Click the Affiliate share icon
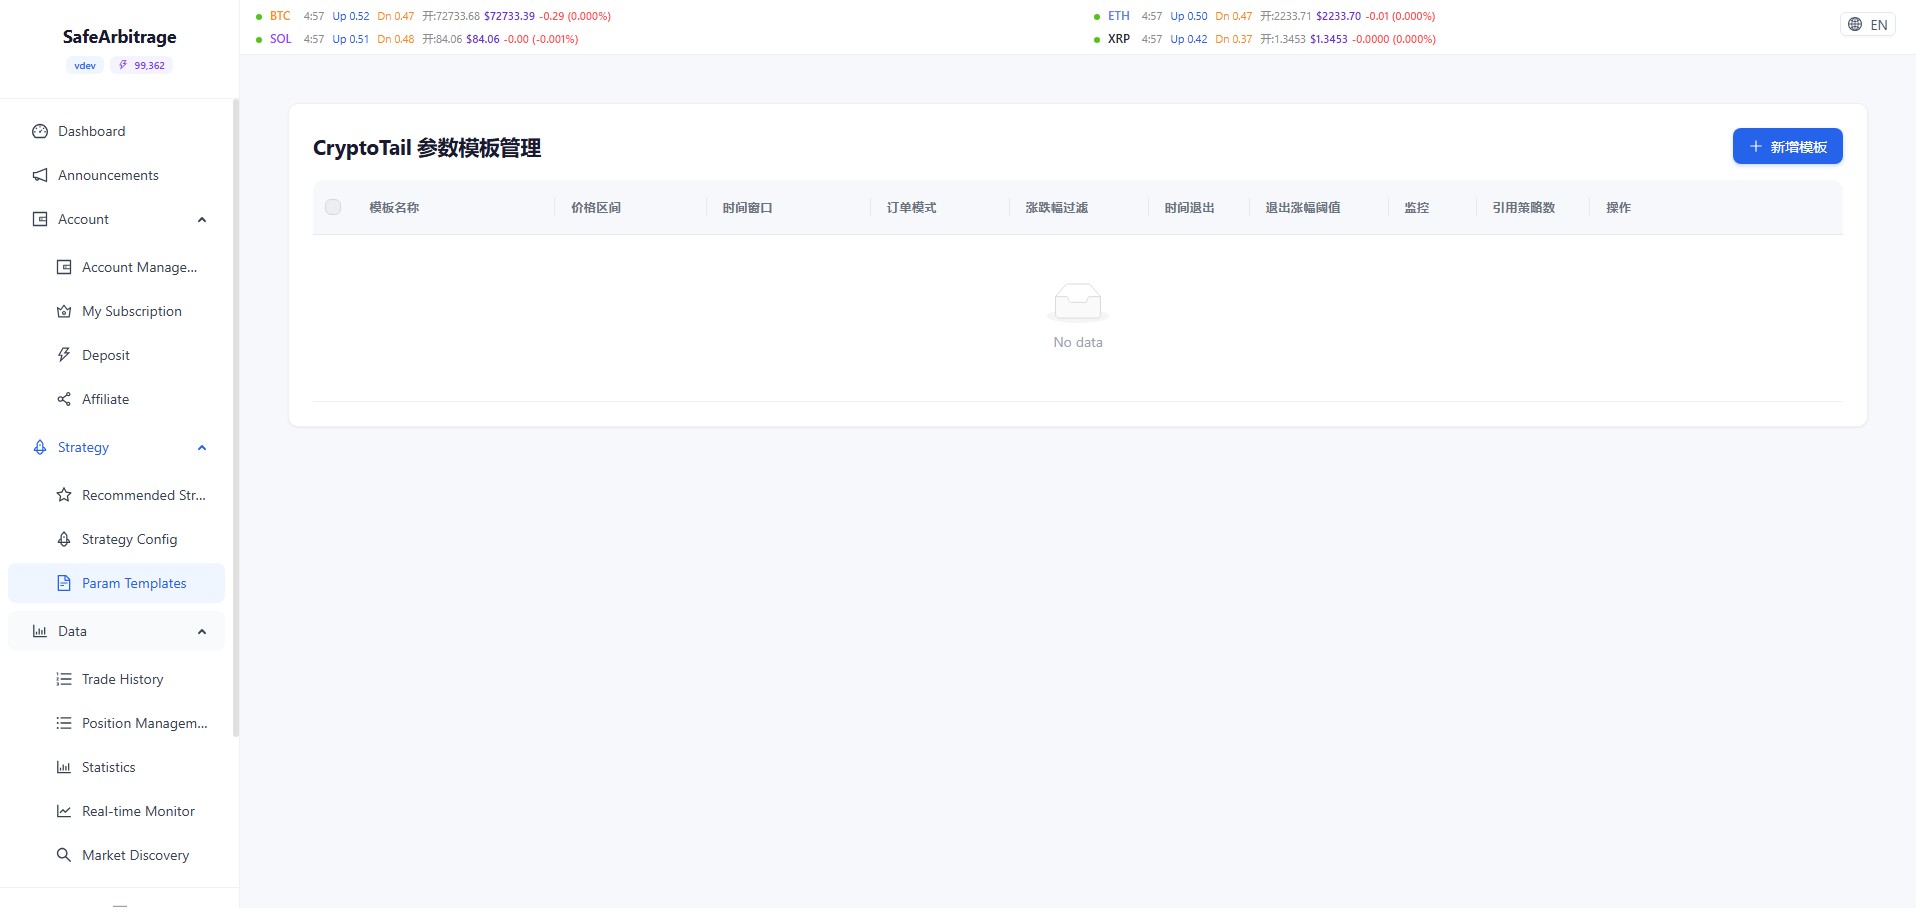This screenshot has width=1916, height=908. point(64,399)
